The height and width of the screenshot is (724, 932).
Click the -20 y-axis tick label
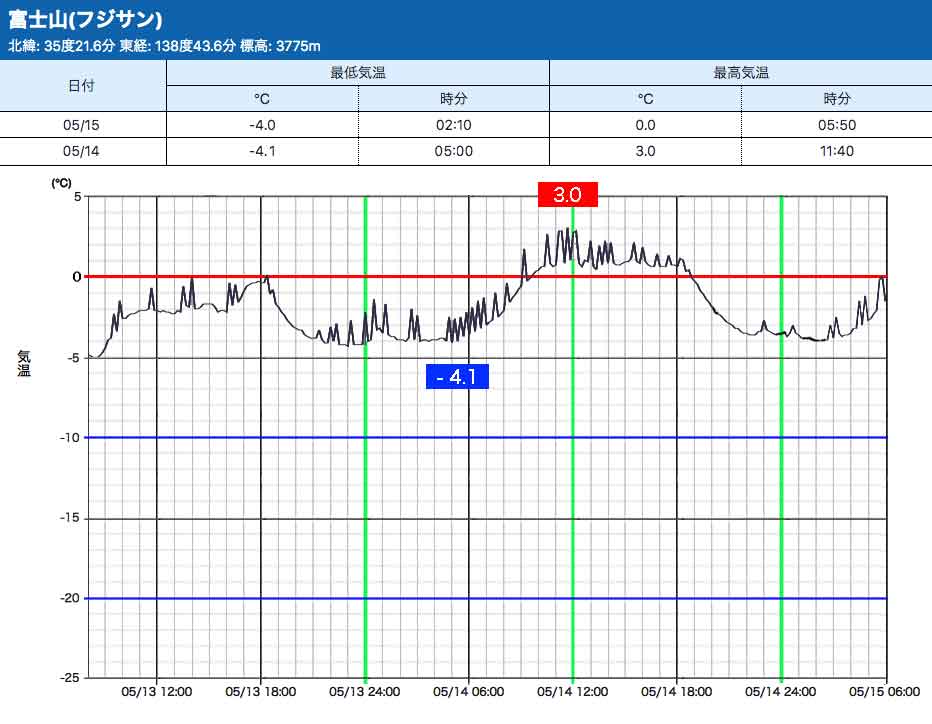pyautogui.click(x=70, y=598)
